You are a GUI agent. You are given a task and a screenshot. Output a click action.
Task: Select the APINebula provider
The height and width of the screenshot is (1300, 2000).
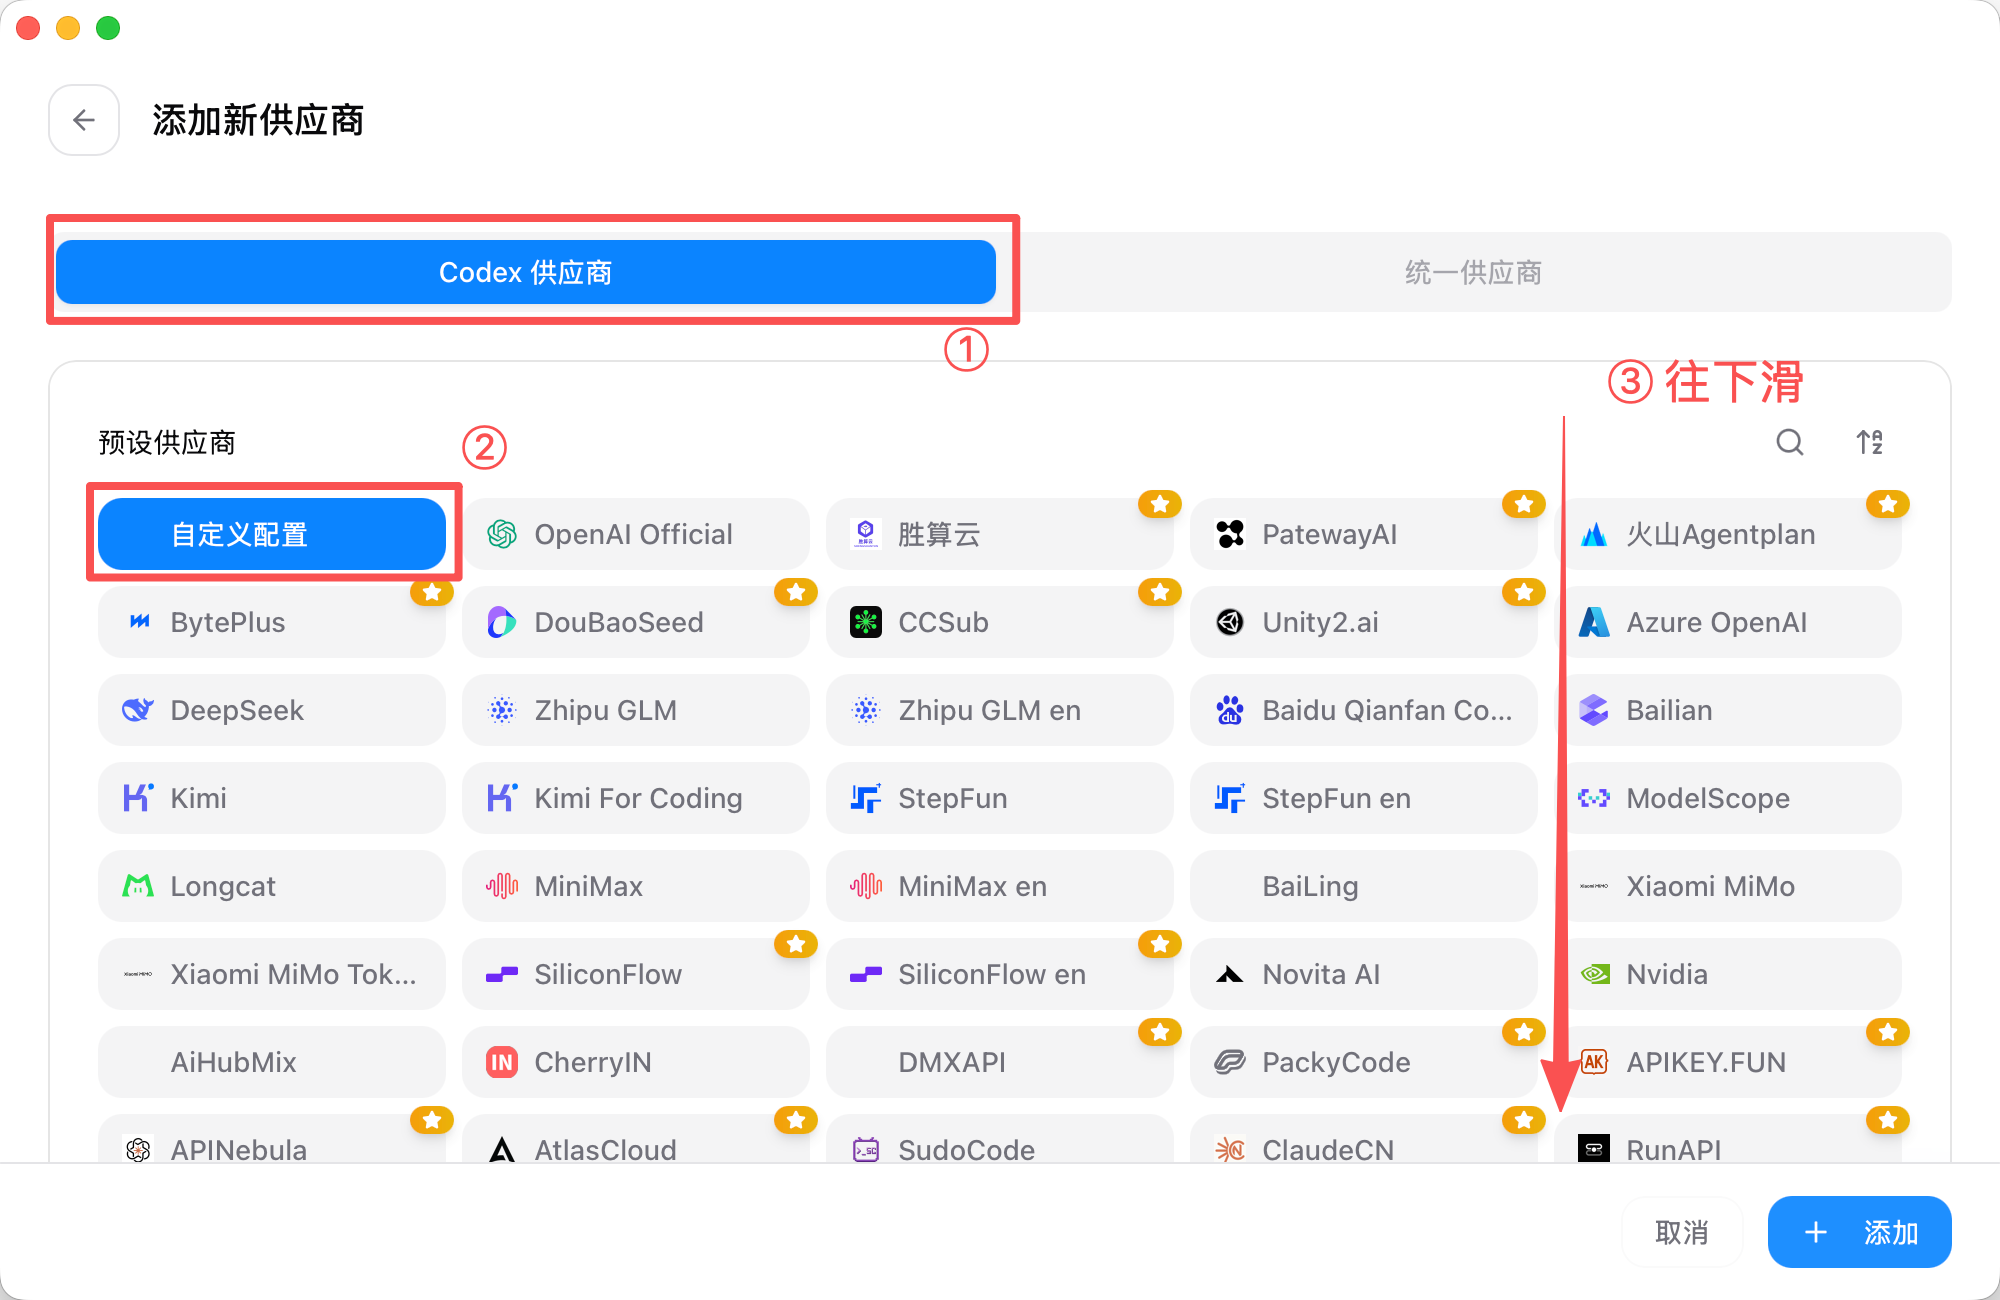(x=272, y=1140)
